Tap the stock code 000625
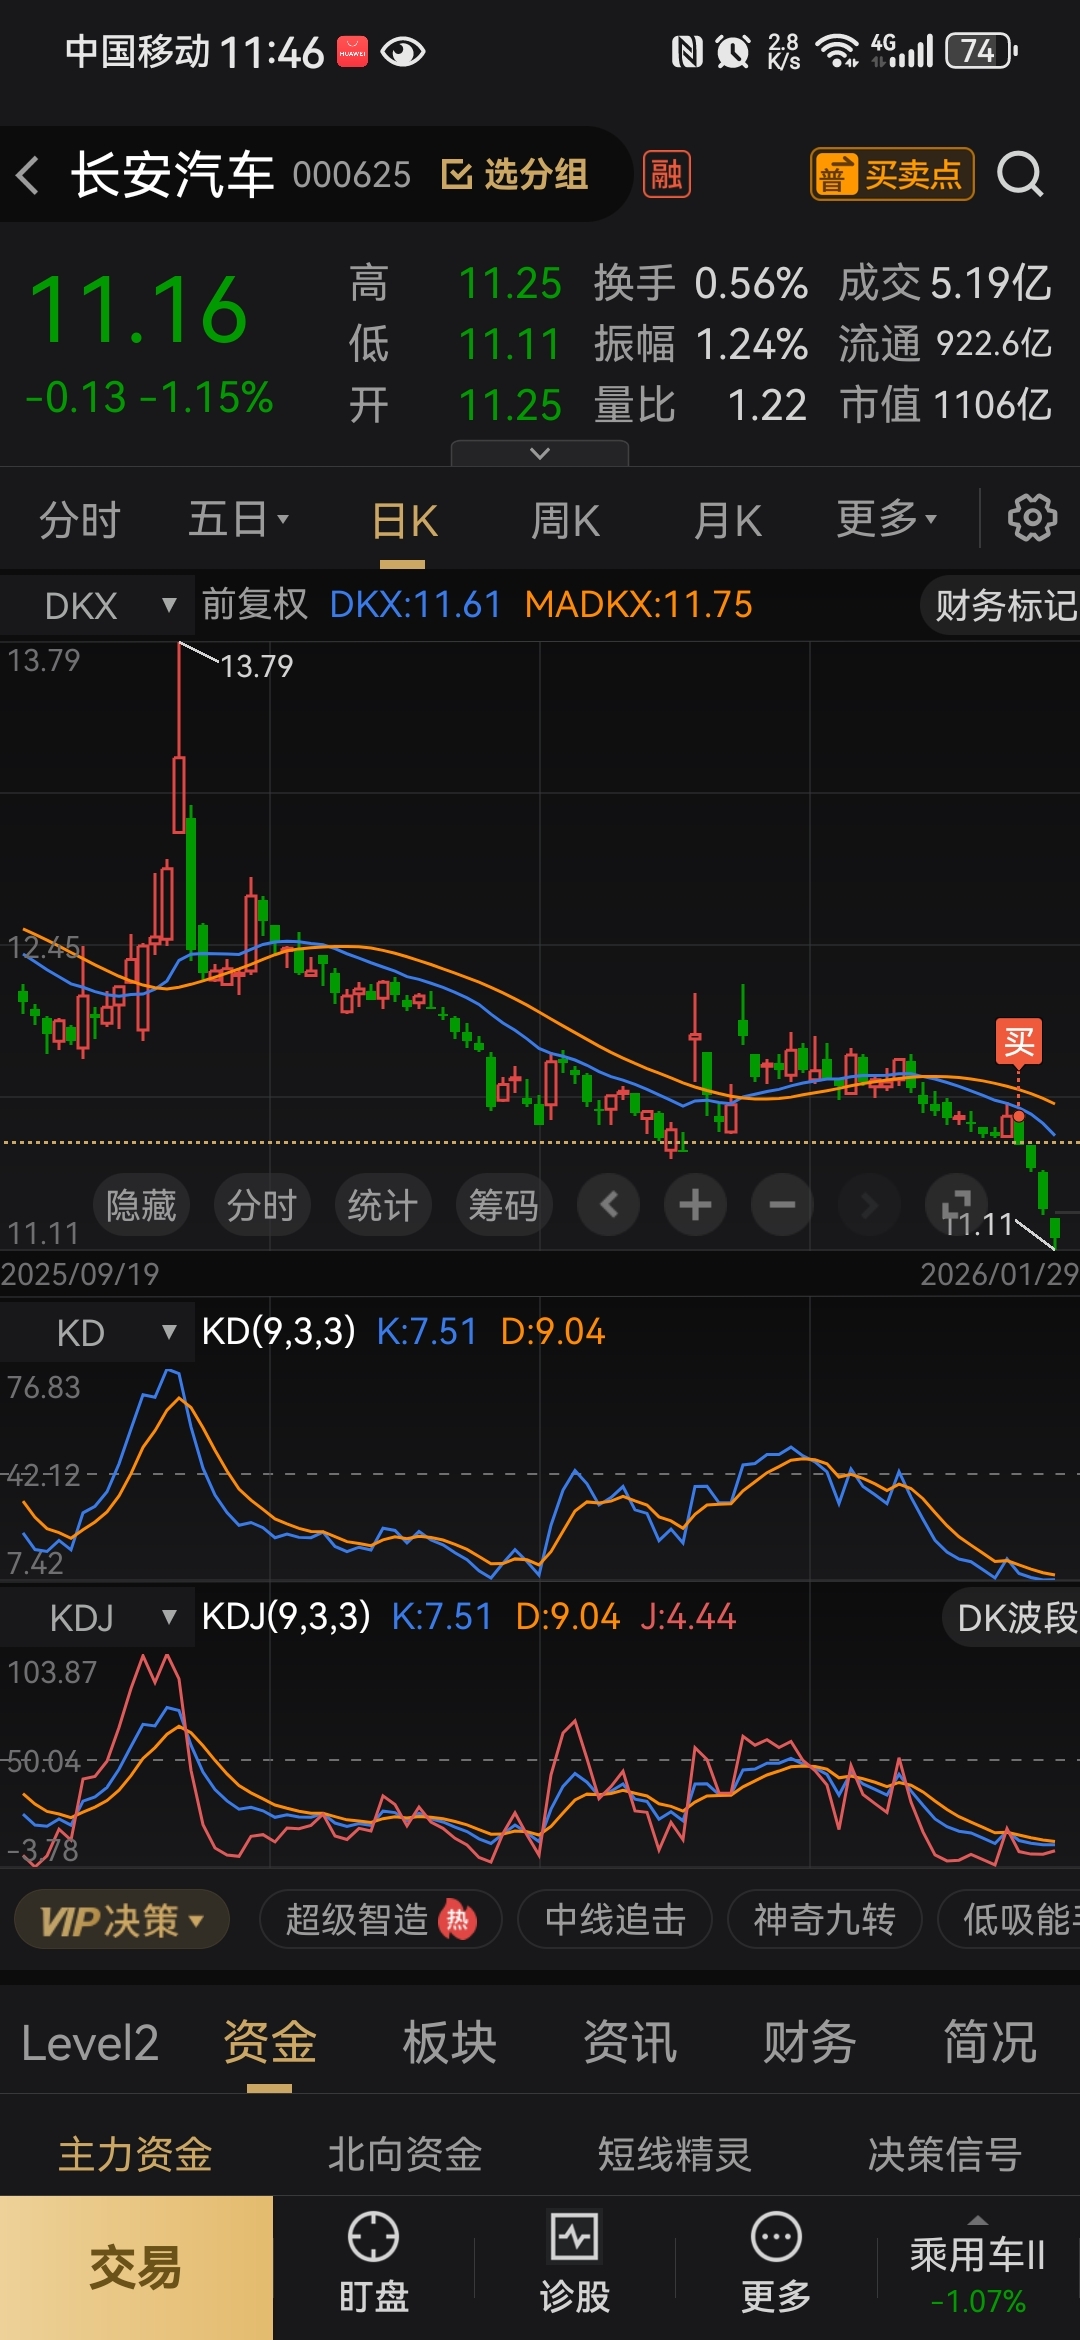 352,175
